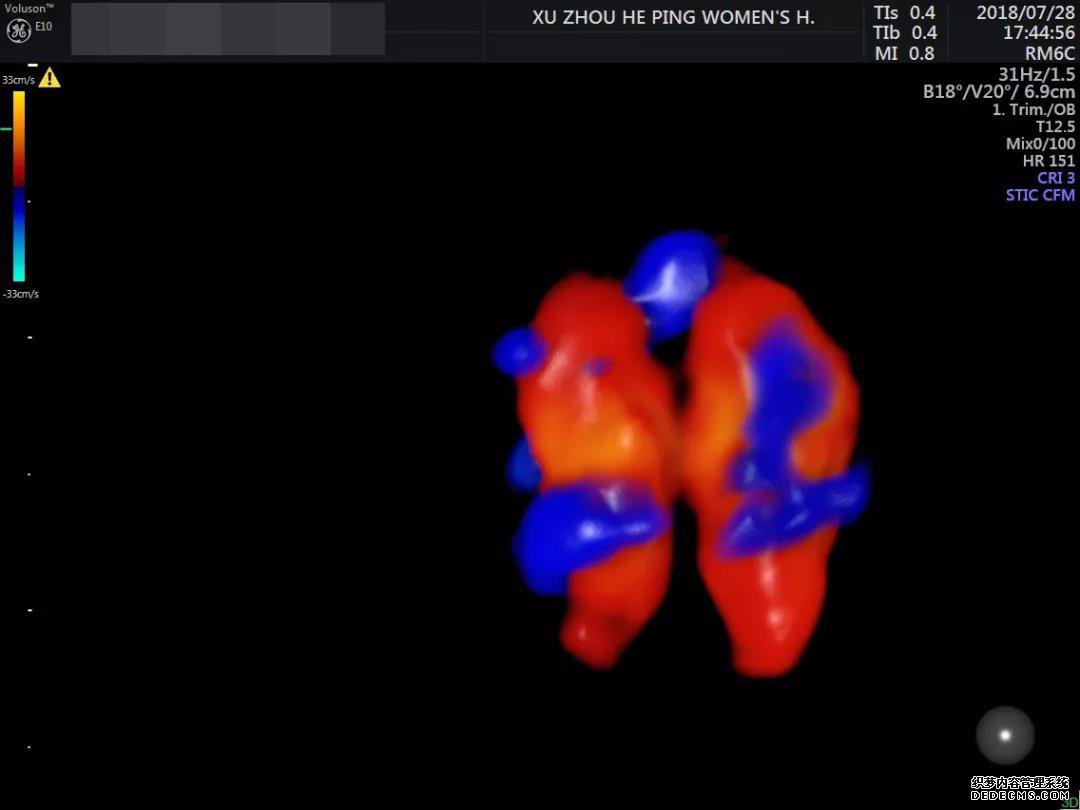
Task: Select the CRI 3 setting label
Action: 1055,178
